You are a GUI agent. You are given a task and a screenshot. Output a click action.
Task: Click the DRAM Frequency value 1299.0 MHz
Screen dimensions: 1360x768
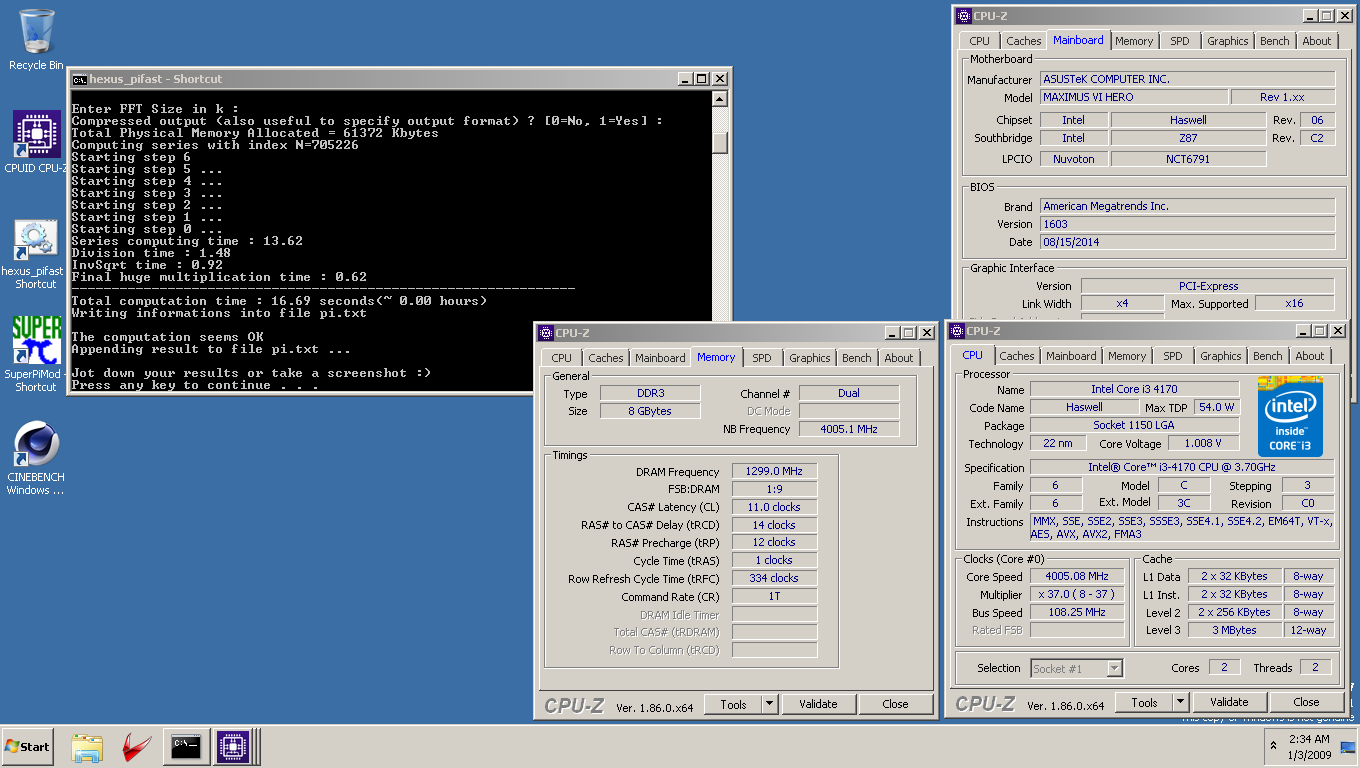pos(774,472)
